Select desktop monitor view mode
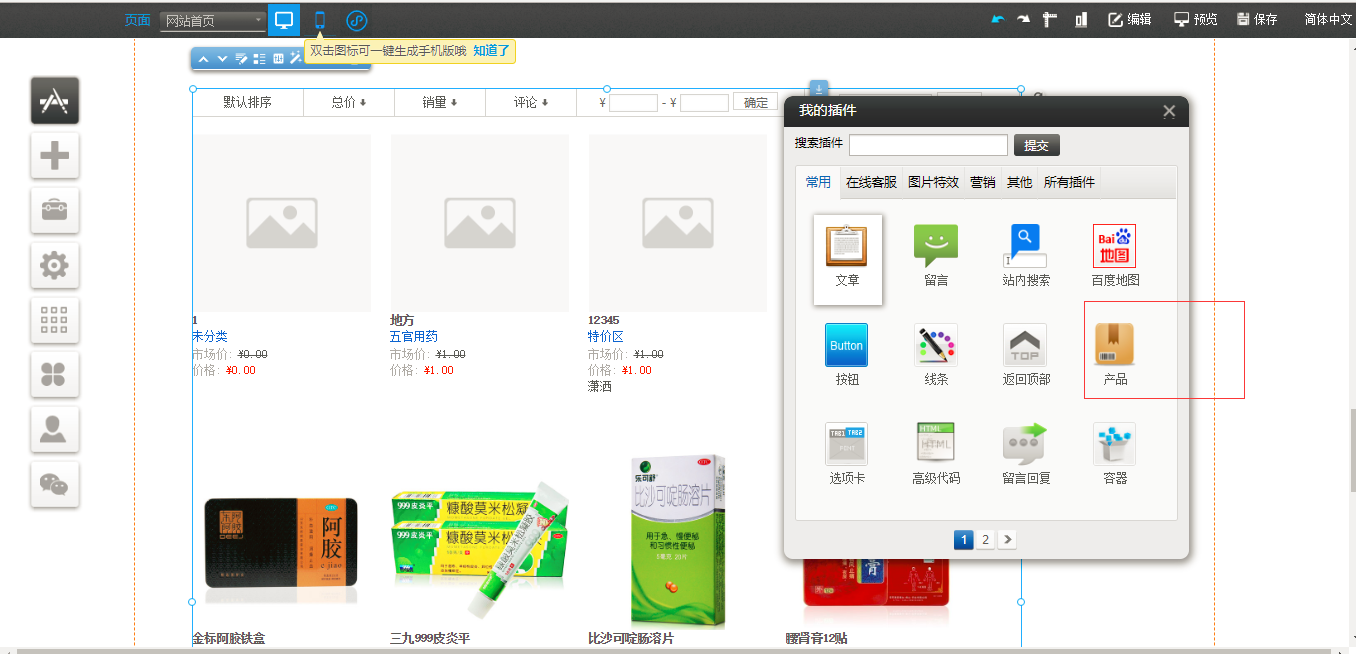1356x654 pixels. (x=284, y=20)
